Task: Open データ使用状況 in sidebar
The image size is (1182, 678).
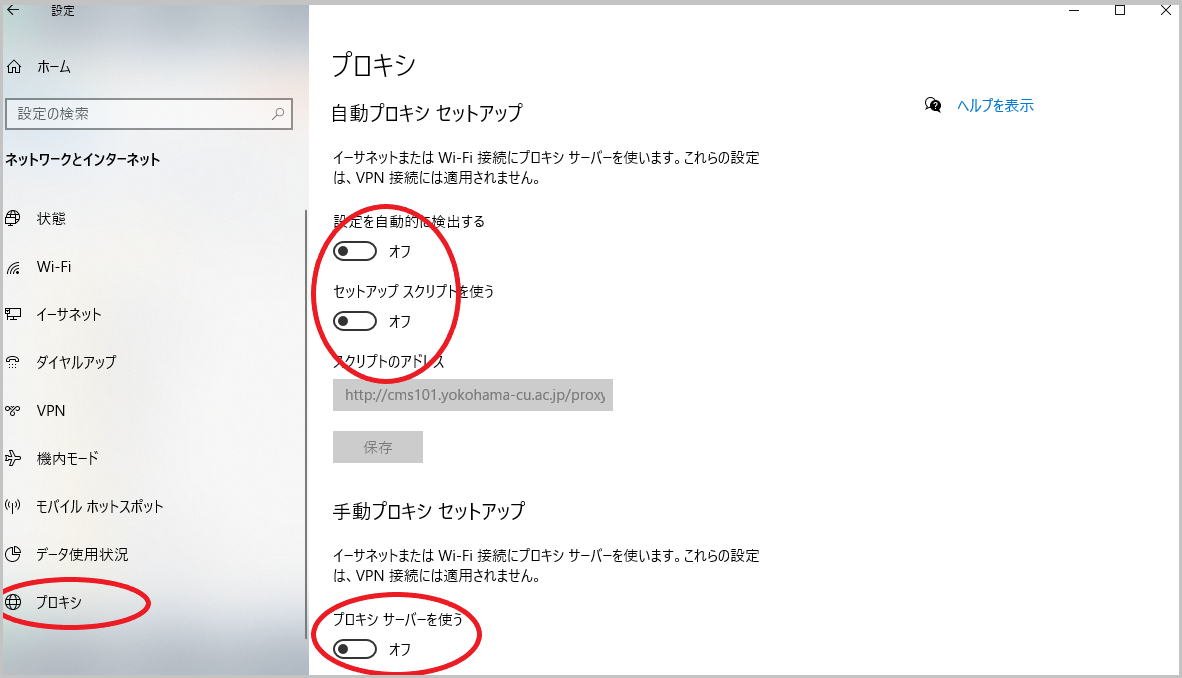Action: tap(82, 554)
